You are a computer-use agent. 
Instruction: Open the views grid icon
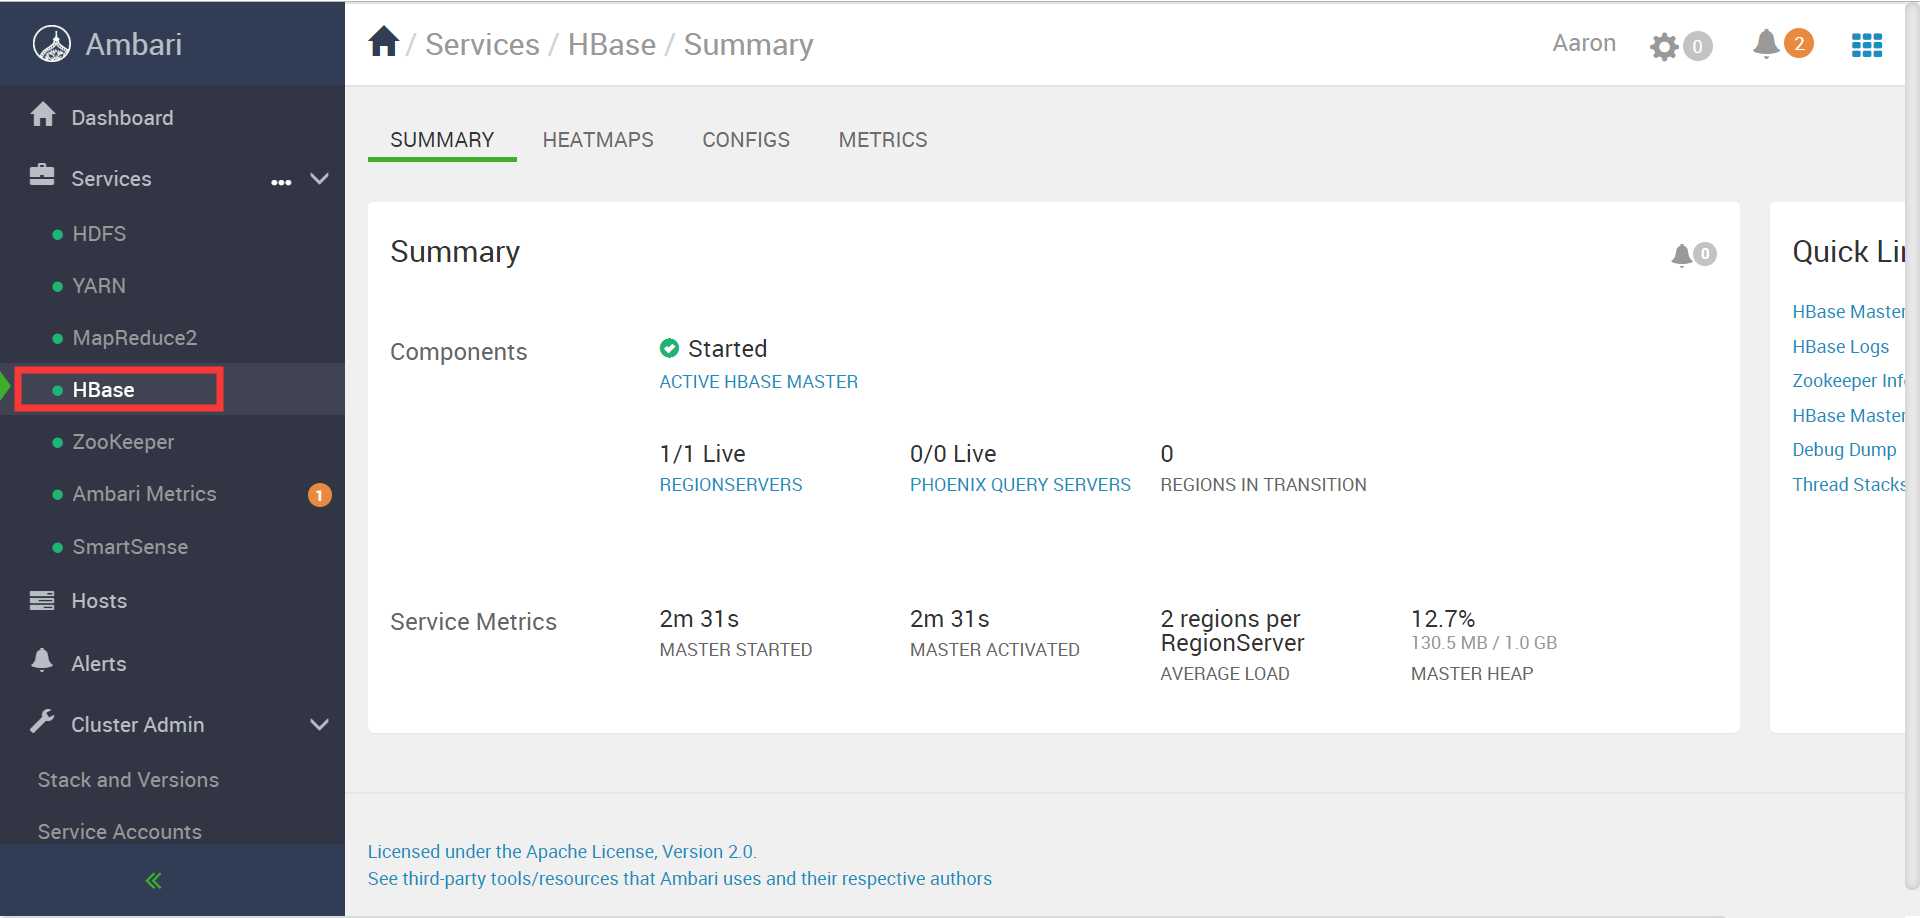click(1867, 45)
